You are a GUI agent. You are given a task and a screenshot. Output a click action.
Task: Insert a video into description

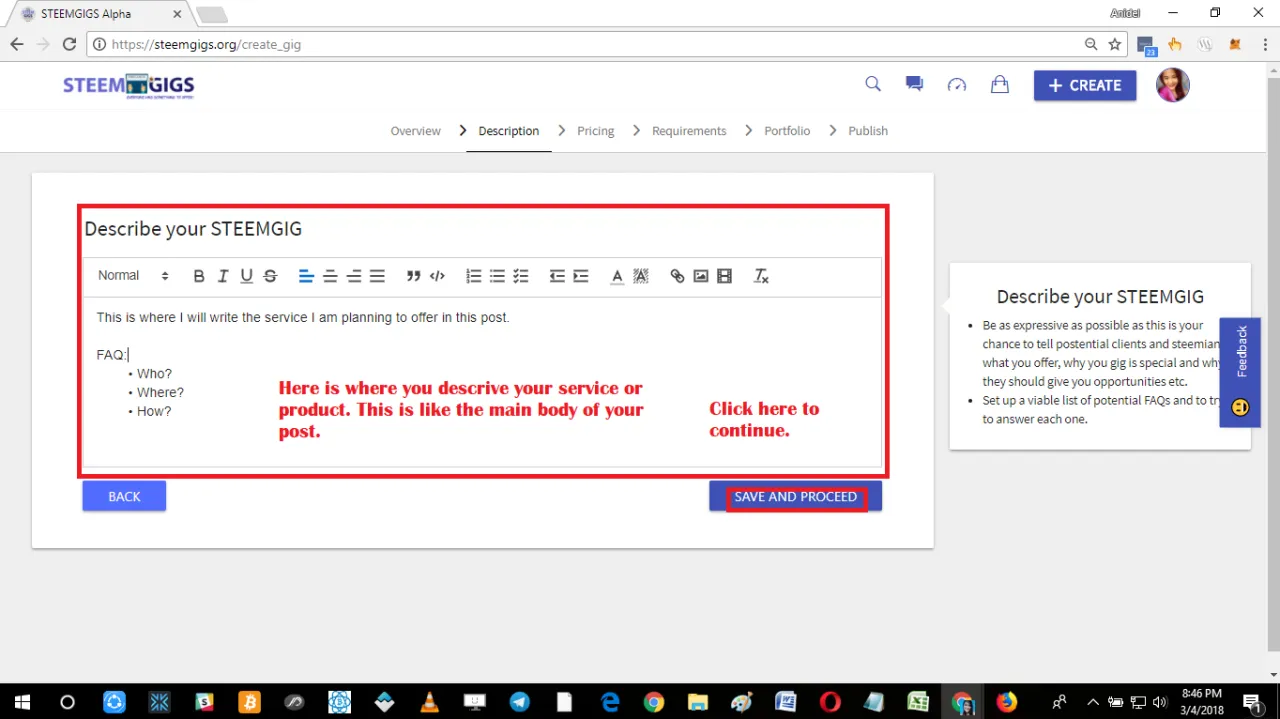tap(725, 276)
